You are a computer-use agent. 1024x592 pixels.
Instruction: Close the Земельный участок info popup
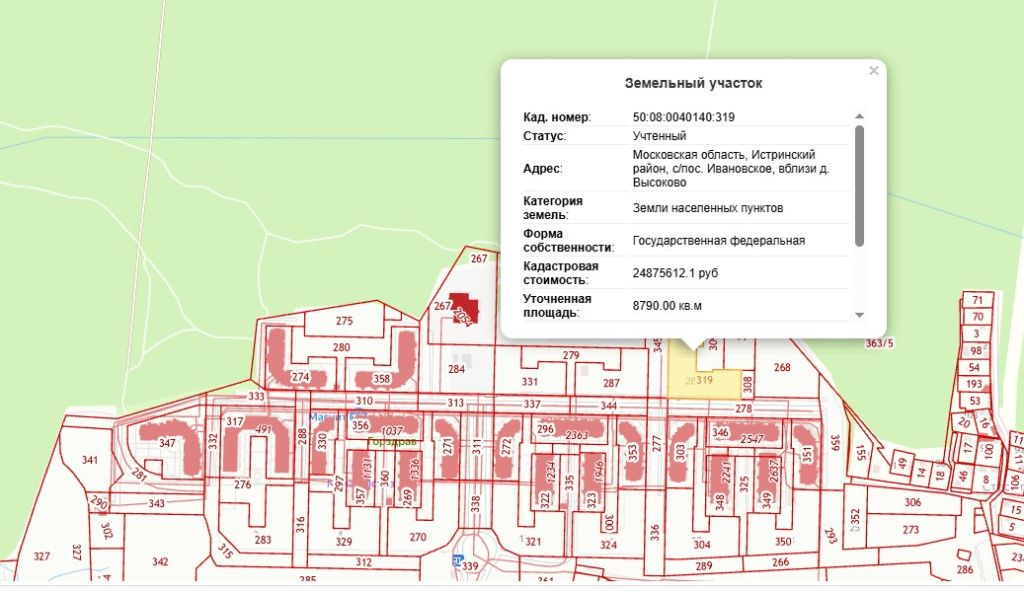(873, 71)
